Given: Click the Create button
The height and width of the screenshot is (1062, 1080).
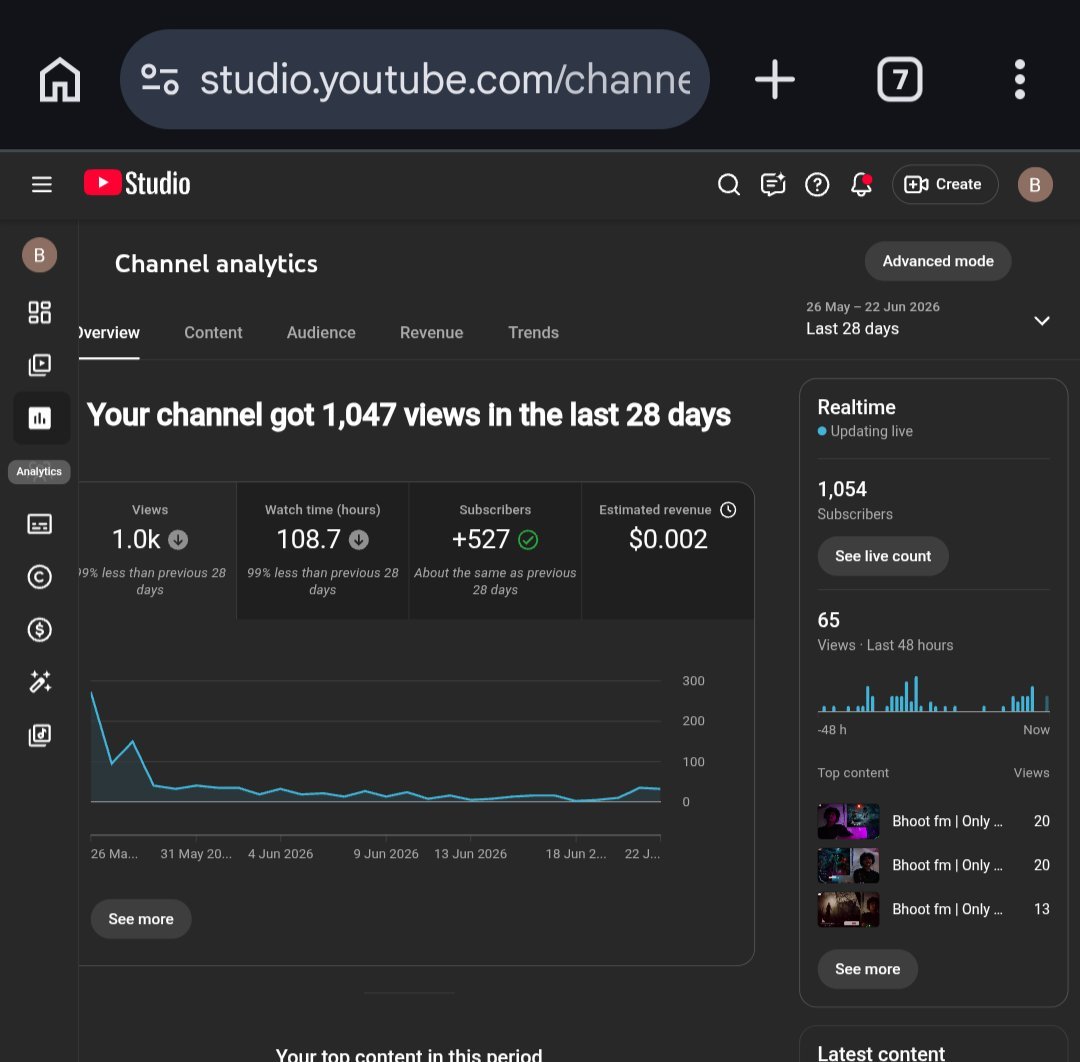Looking at the screenshot, I should click(944, 185).
